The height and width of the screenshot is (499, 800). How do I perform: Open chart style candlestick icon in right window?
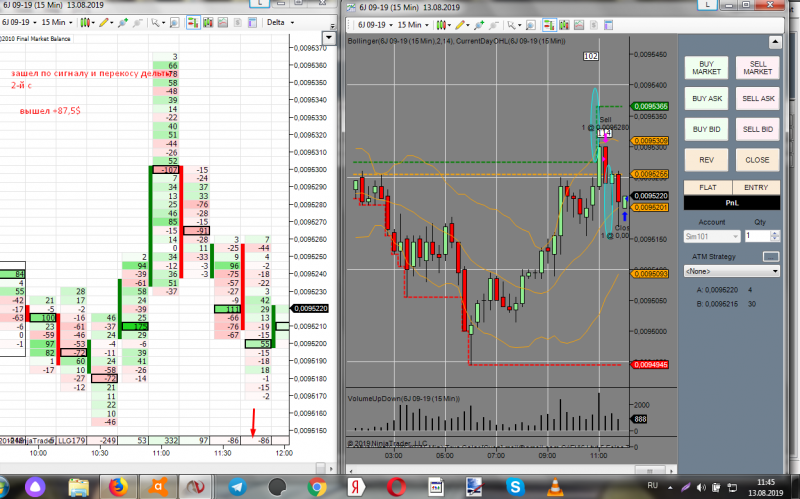click(x=440, y=25)
